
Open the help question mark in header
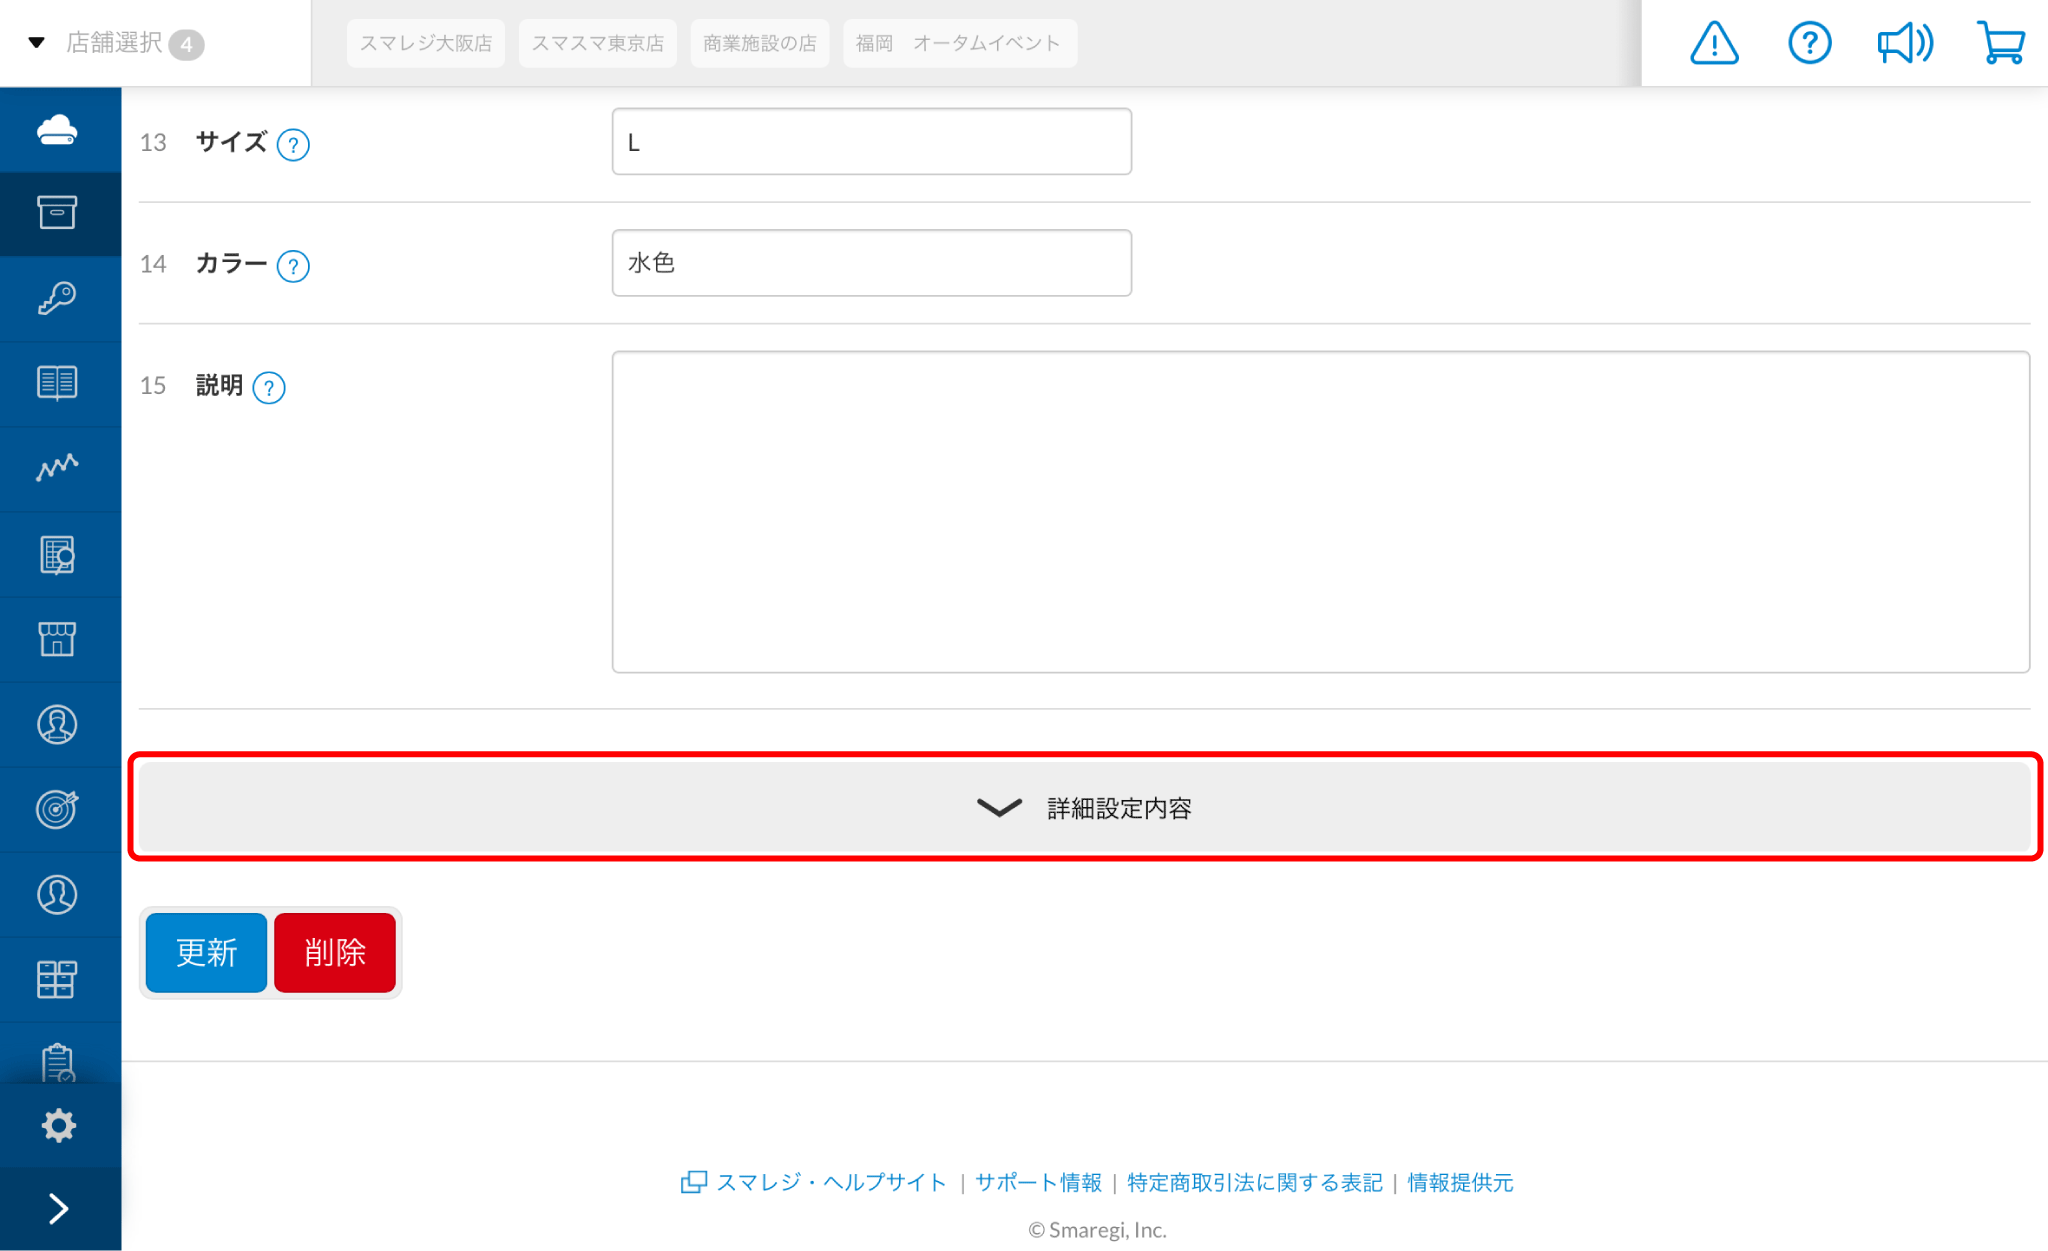pyautogui.click(x=1809, y=43)
